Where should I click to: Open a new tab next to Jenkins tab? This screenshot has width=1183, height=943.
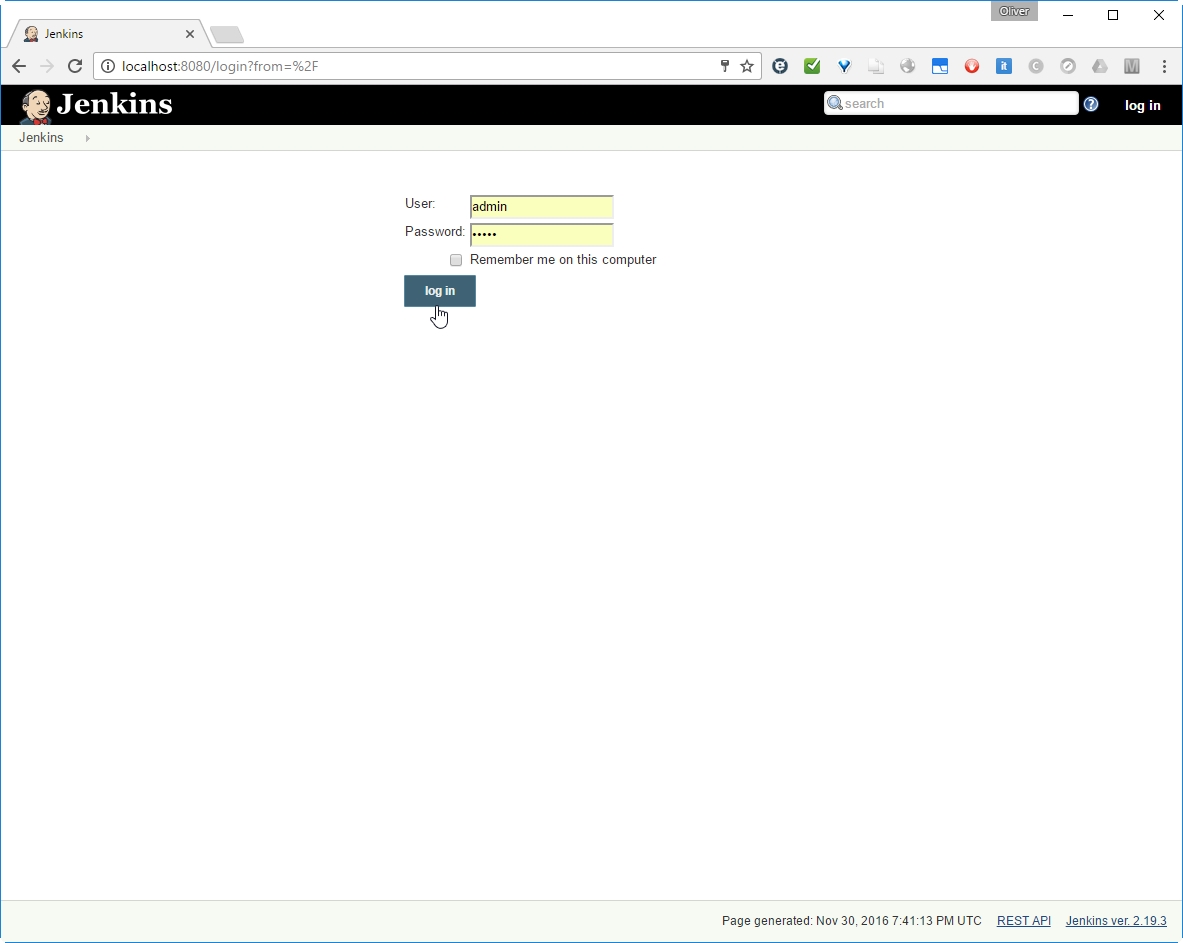pos(227,35)
